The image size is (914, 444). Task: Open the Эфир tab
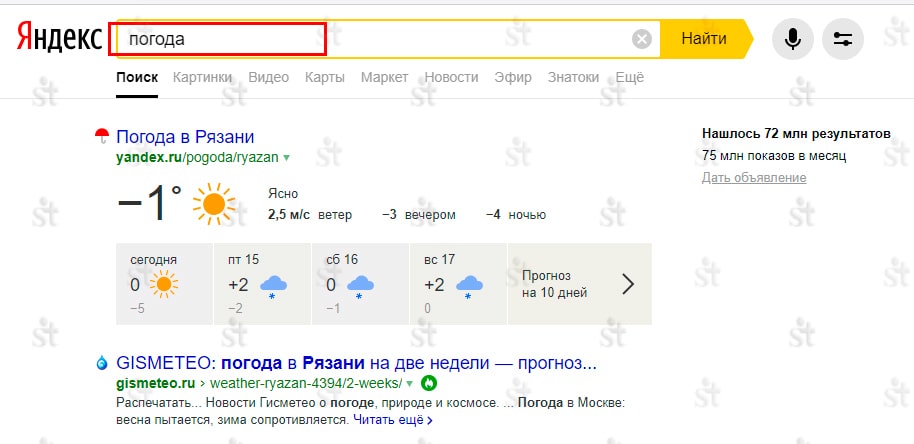point(513,77)
